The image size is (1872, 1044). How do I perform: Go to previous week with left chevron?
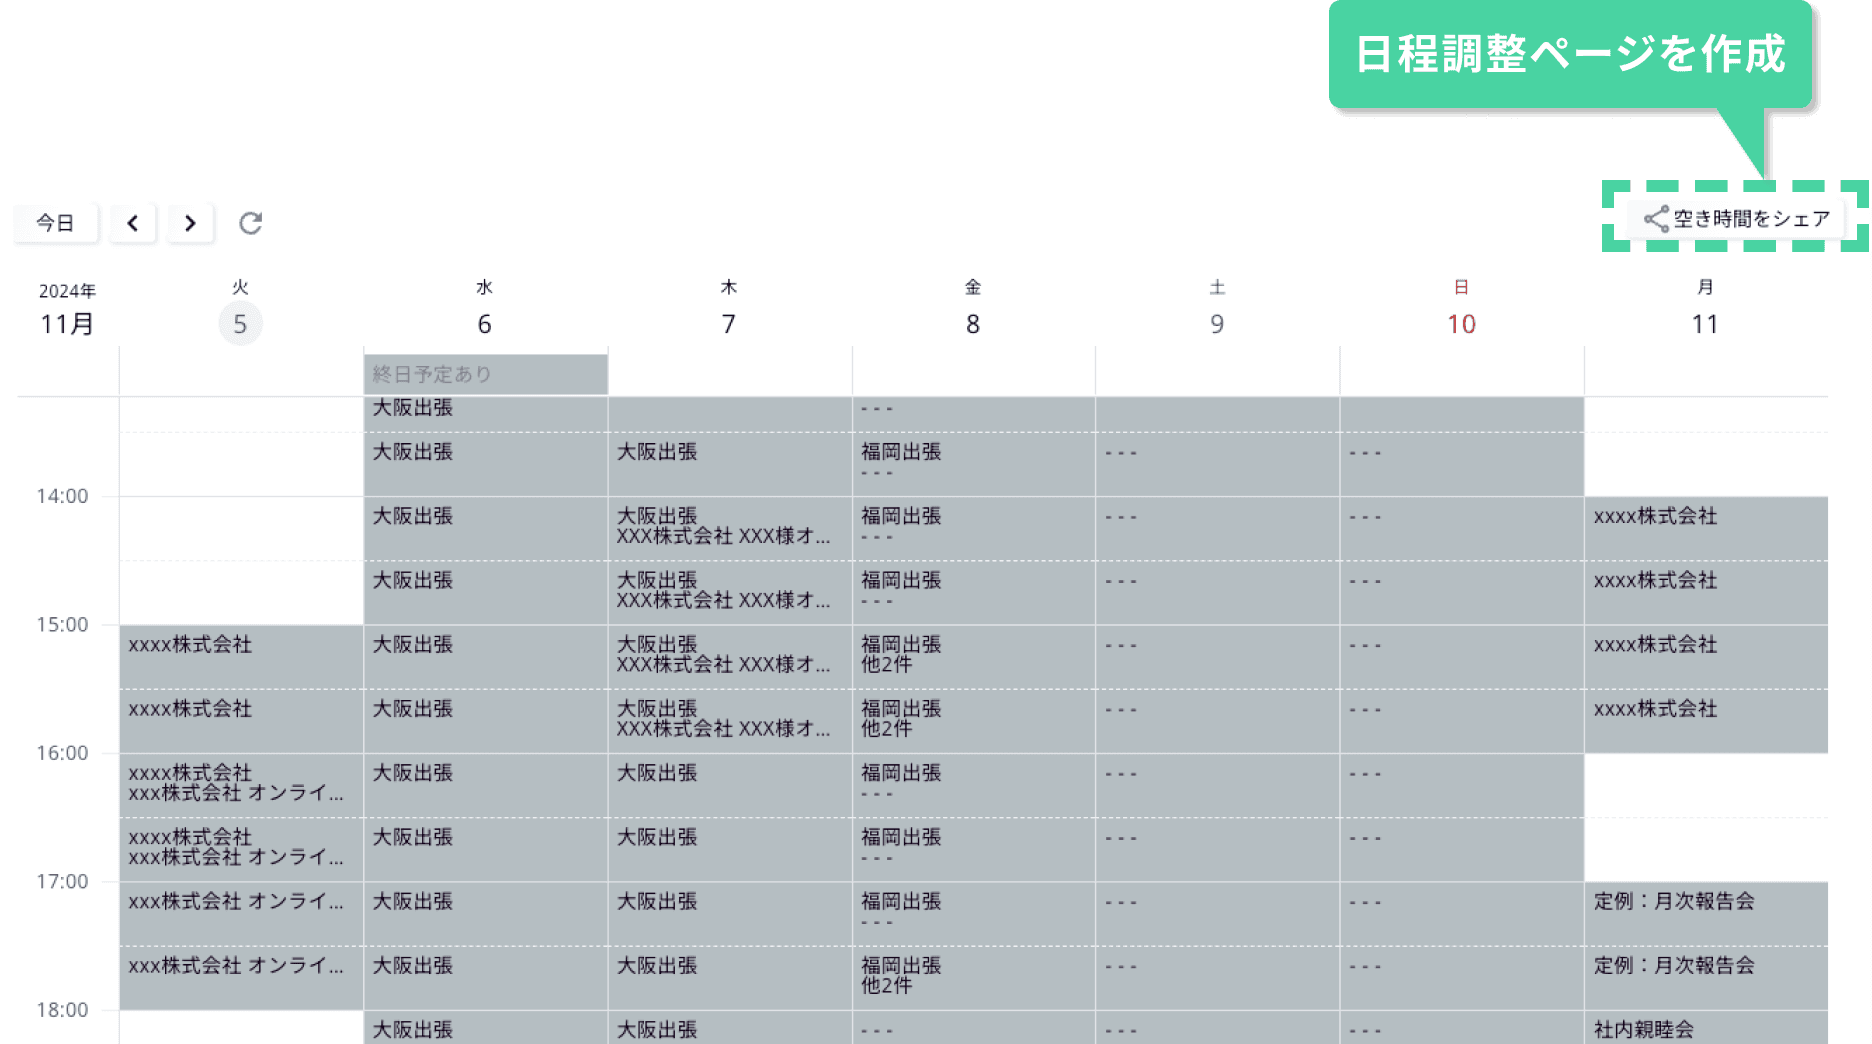point(133,223)
